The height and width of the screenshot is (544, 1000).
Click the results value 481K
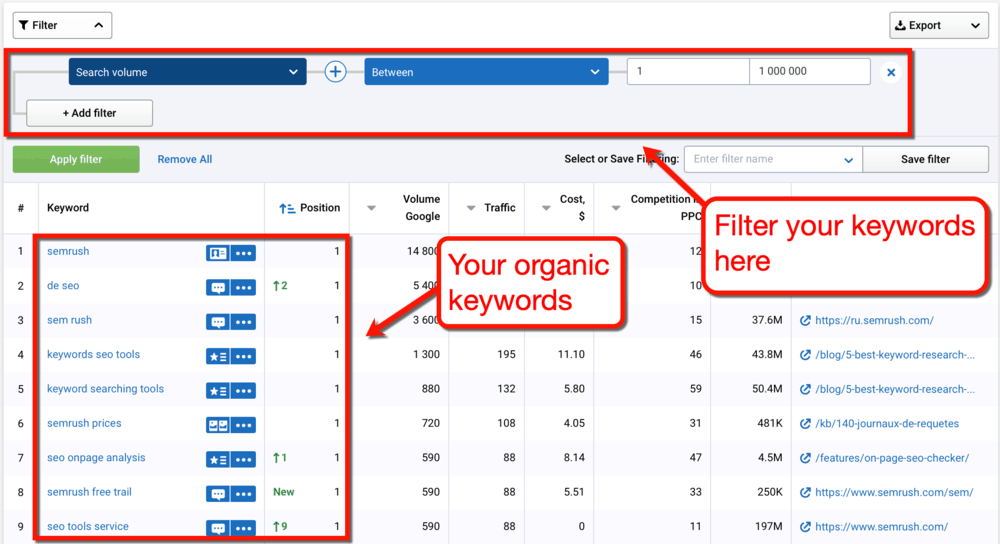[770, 423]
